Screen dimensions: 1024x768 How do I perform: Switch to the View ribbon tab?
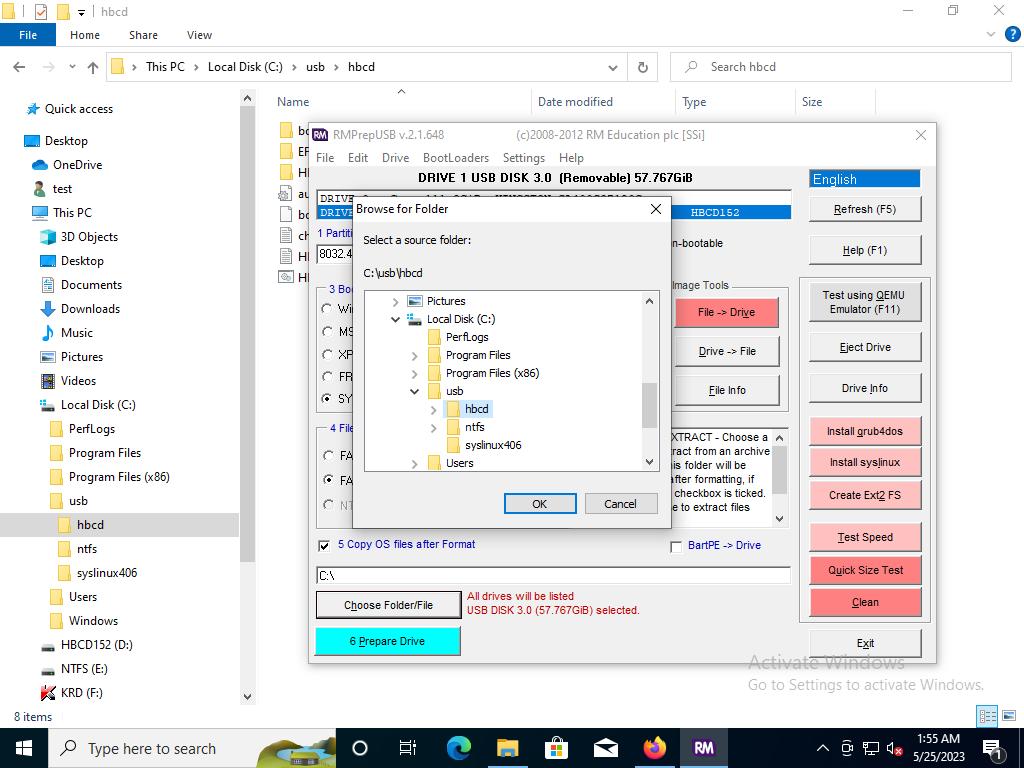point(199,35)
